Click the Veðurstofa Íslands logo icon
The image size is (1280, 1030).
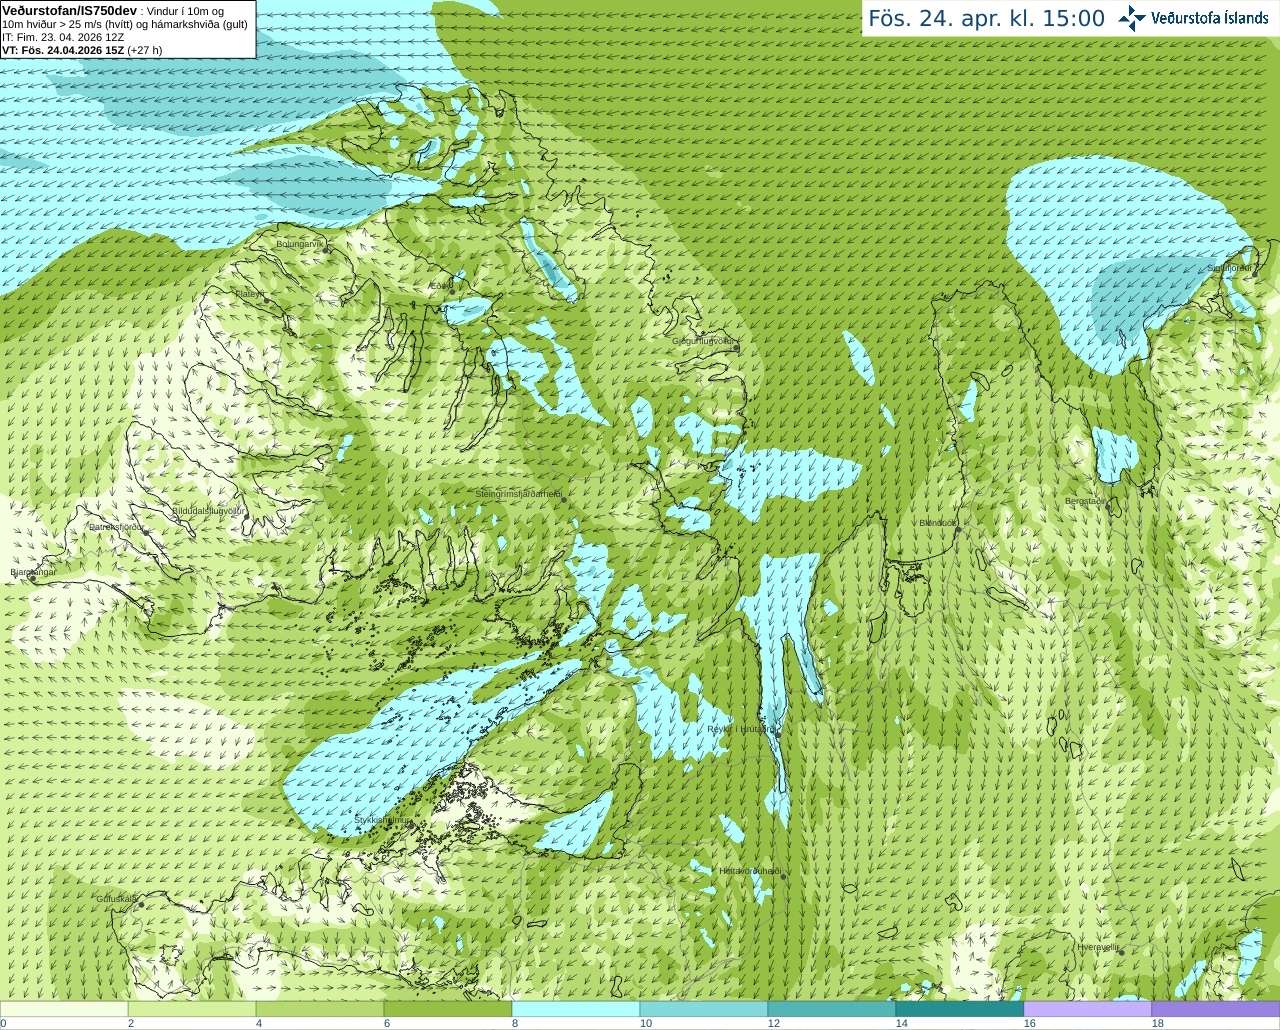(1132, 18)
